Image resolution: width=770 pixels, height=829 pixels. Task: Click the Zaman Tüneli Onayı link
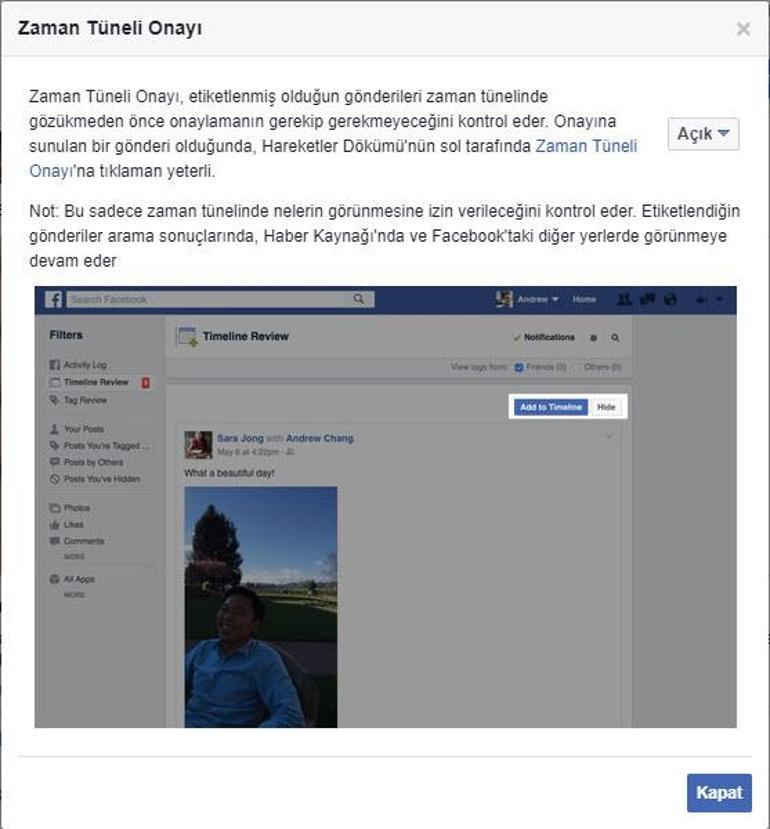point(333,159)
